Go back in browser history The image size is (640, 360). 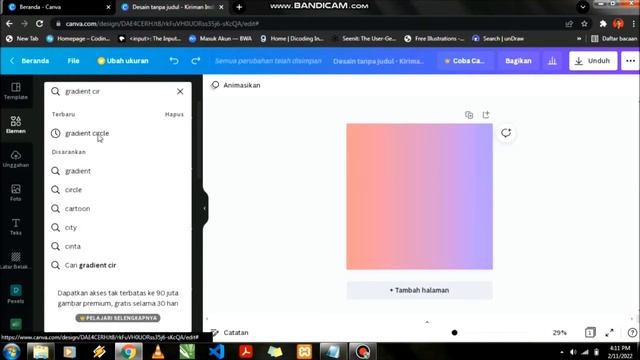click(x=9, y=24)
